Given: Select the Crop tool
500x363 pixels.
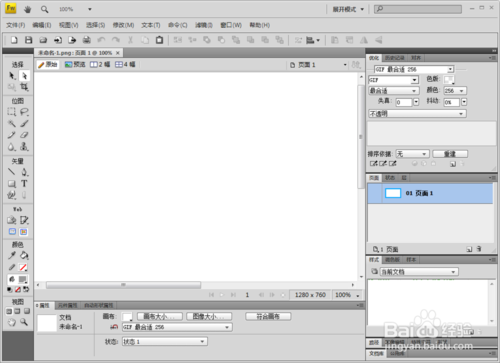Looking at the screenshot, I should pyautogui.click(x=24, y=87).
